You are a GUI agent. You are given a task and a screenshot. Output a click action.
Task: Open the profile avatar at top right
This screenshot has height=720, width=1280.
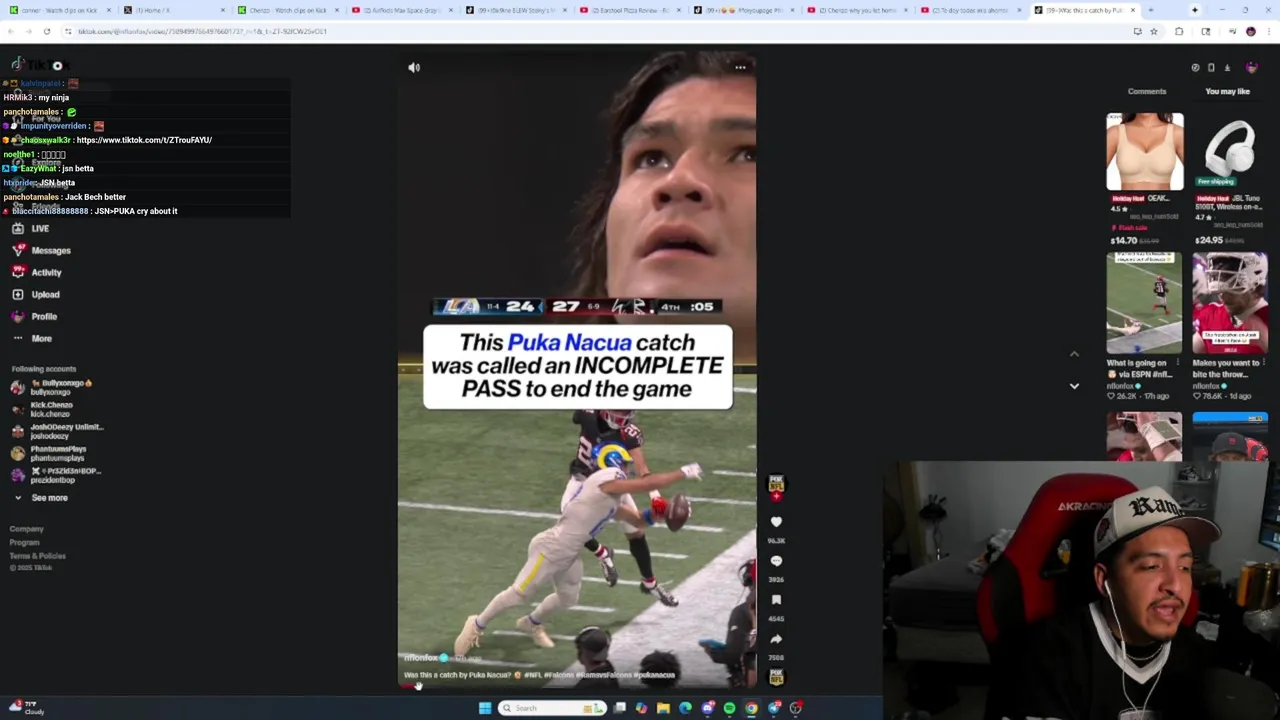[1252, 67]
